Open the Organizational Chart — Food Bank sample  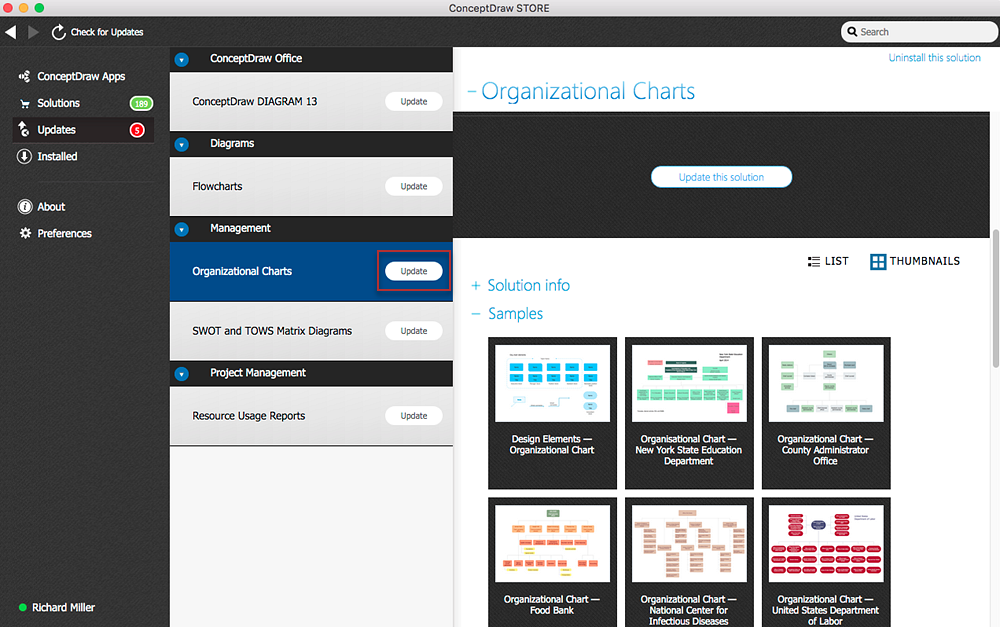552,562
